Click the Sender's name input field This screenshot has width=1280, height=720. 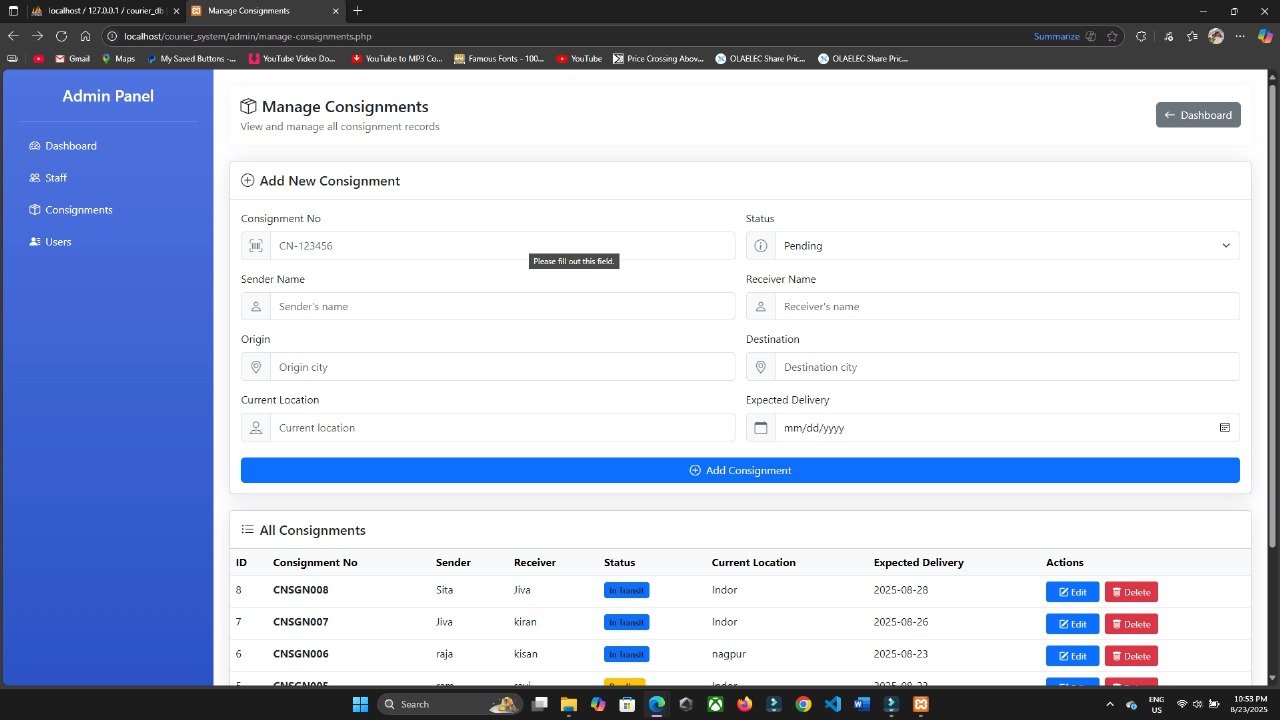point(502,307)
